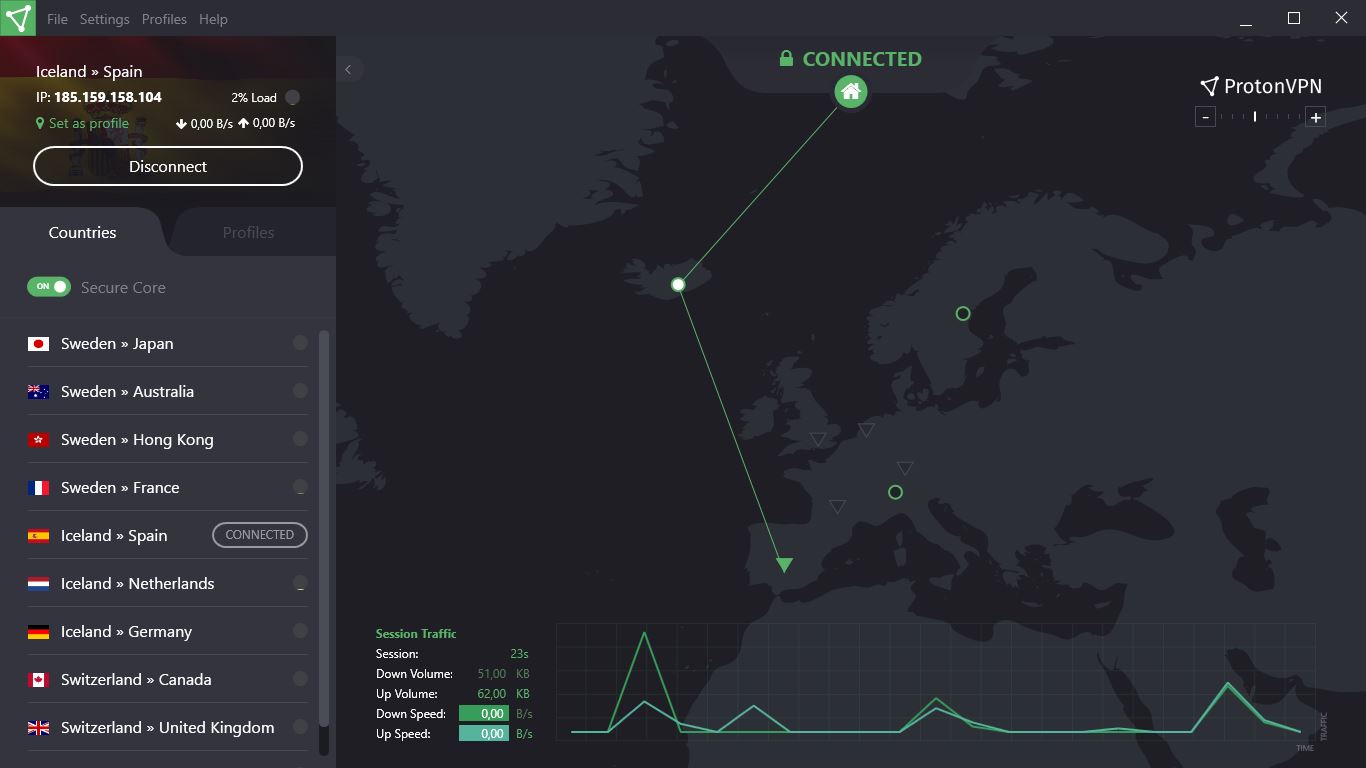Collapse the sidebar with the left chevron

pyautogui.click(x=349, y=70)
